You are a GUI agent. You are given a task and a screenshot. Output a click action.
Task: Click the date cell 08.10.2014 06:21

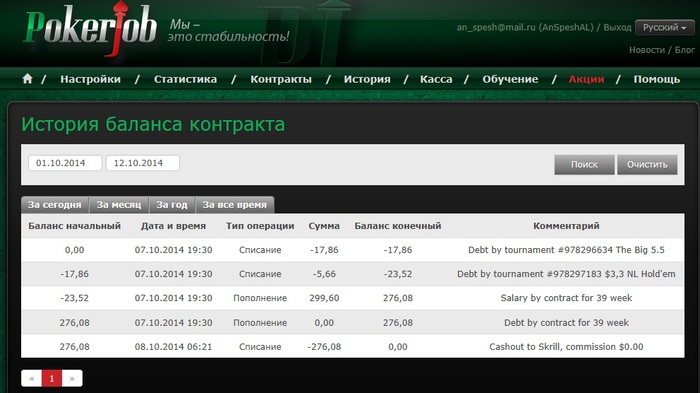(174, 347)
